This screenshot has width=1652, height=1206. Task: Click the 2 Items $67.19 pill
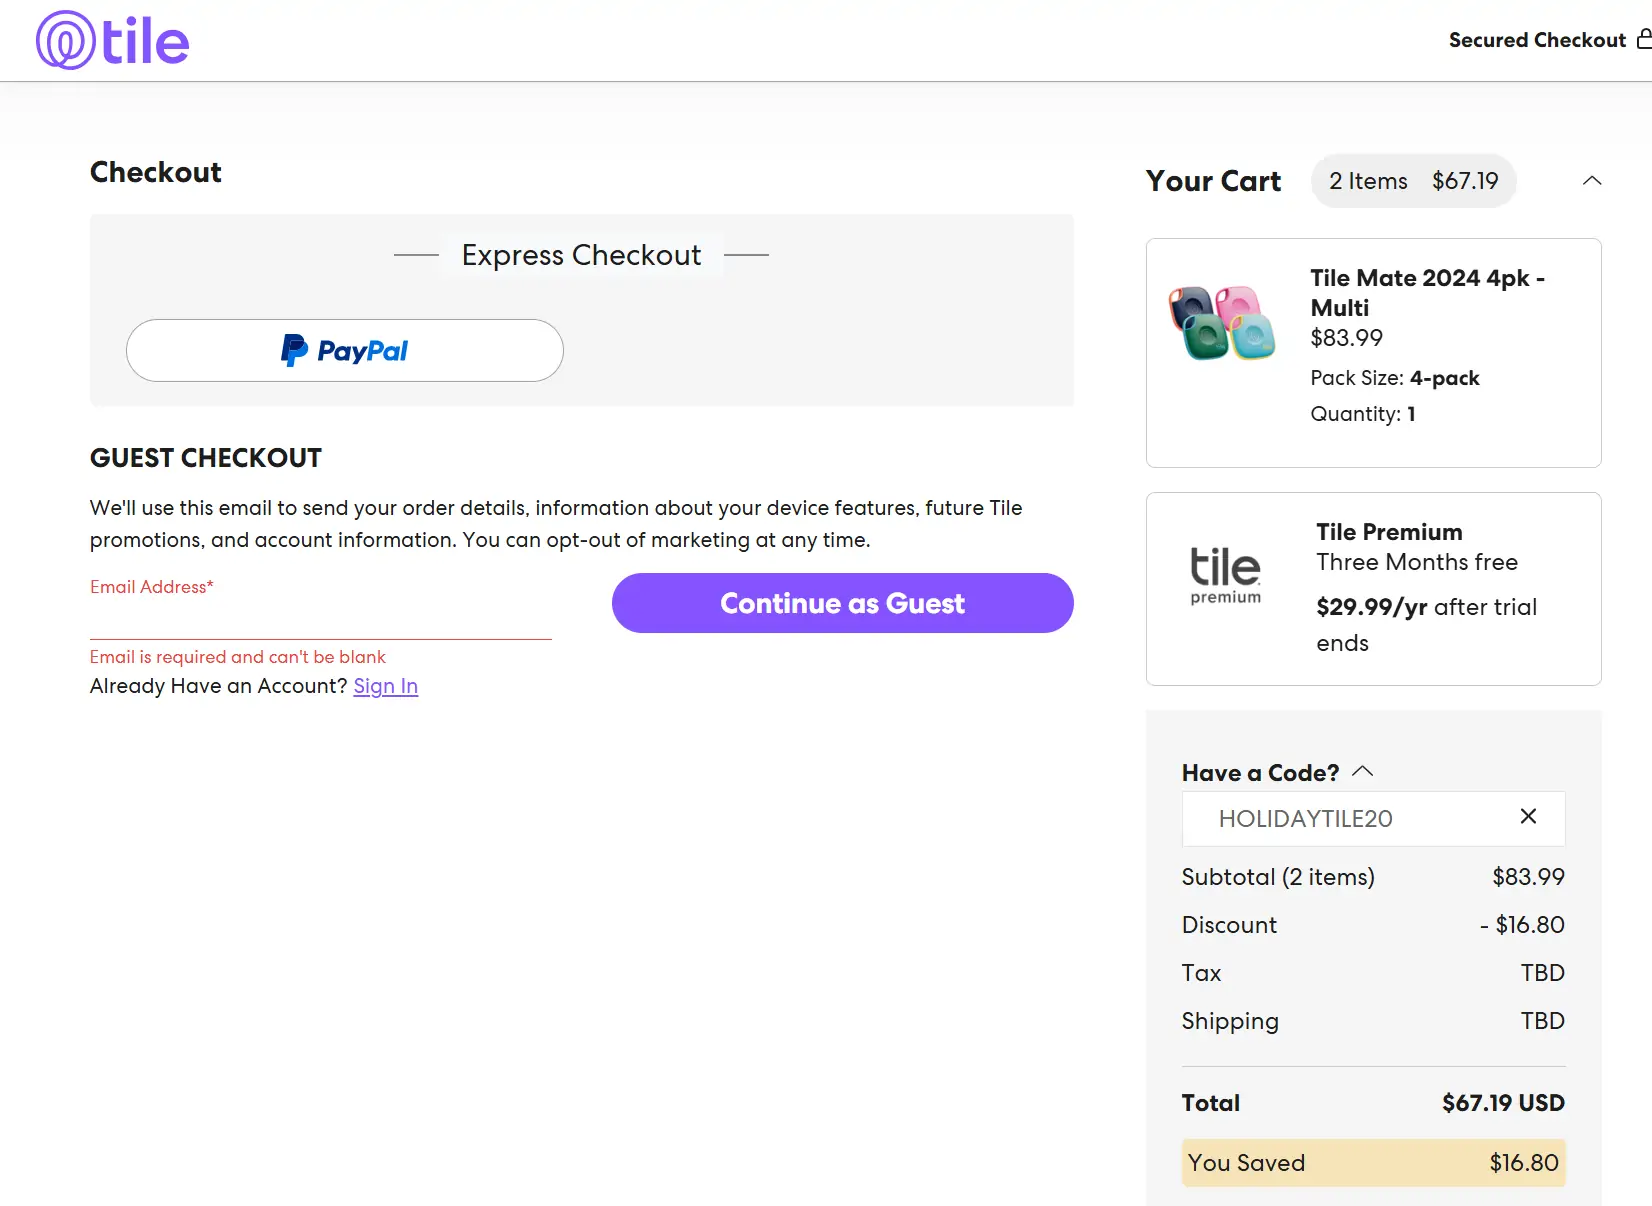coord(1412,181)
